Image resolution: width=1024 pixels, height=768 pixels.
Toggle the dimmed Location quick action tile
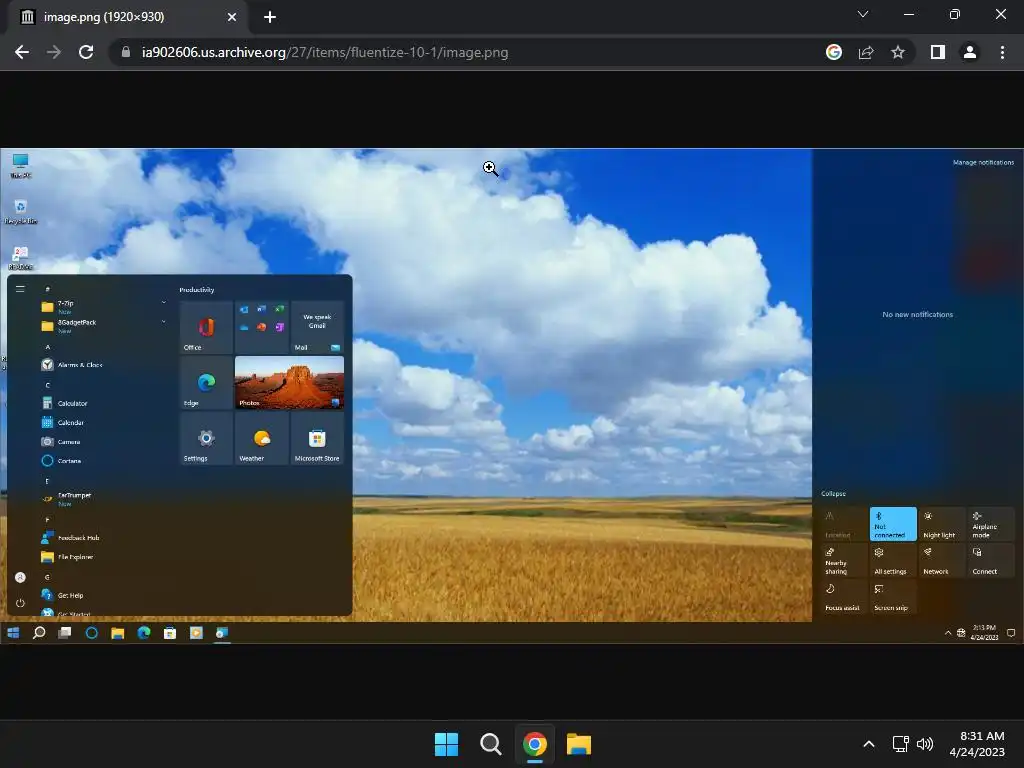[x=844, y=524]
